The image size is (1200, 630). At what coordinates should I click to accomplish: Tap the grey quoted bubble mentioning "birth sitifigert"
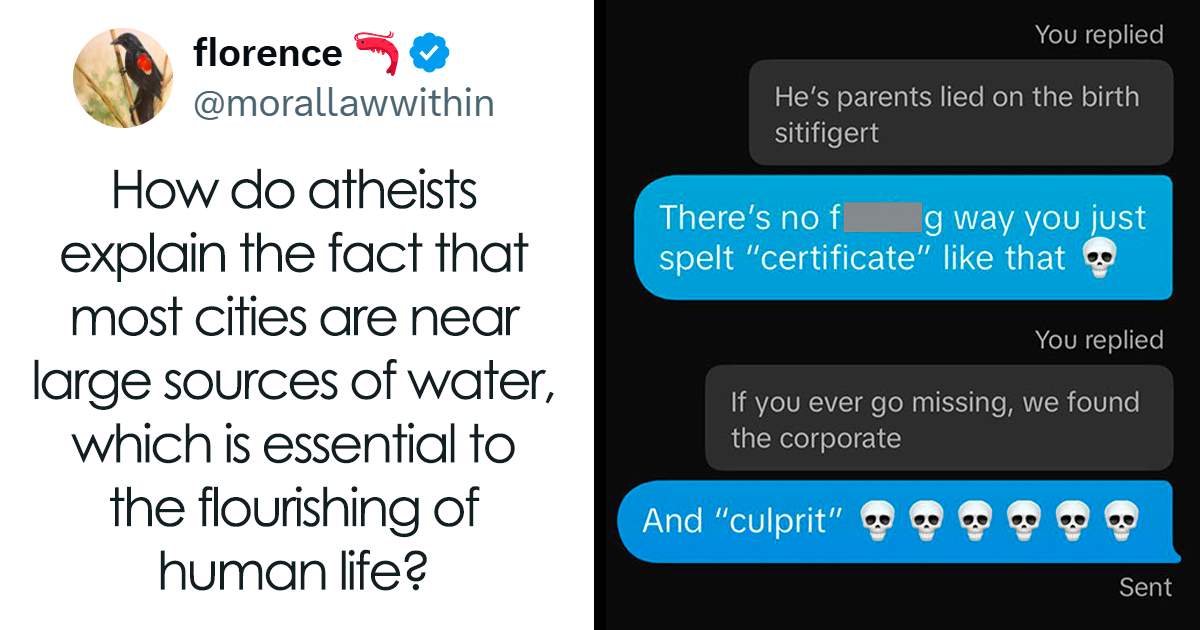pos(960,113)
